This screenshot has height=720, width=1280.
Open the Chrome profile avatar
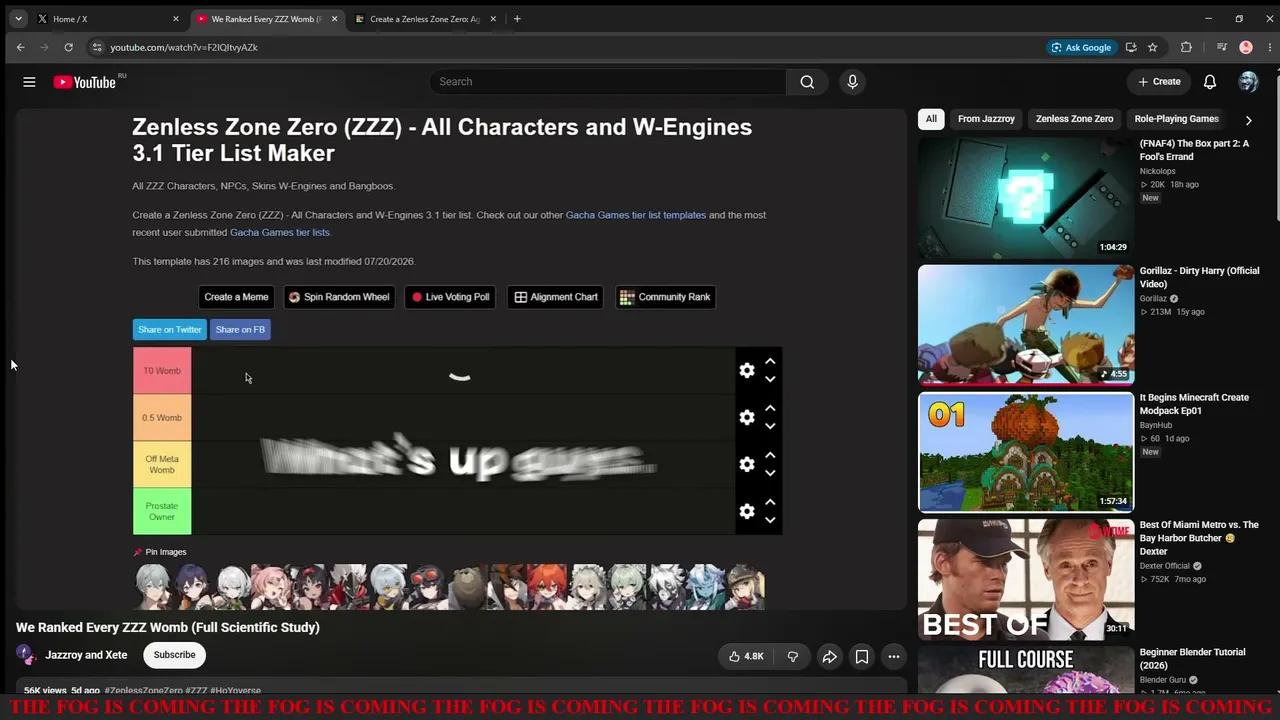(x=1246, y=47)
